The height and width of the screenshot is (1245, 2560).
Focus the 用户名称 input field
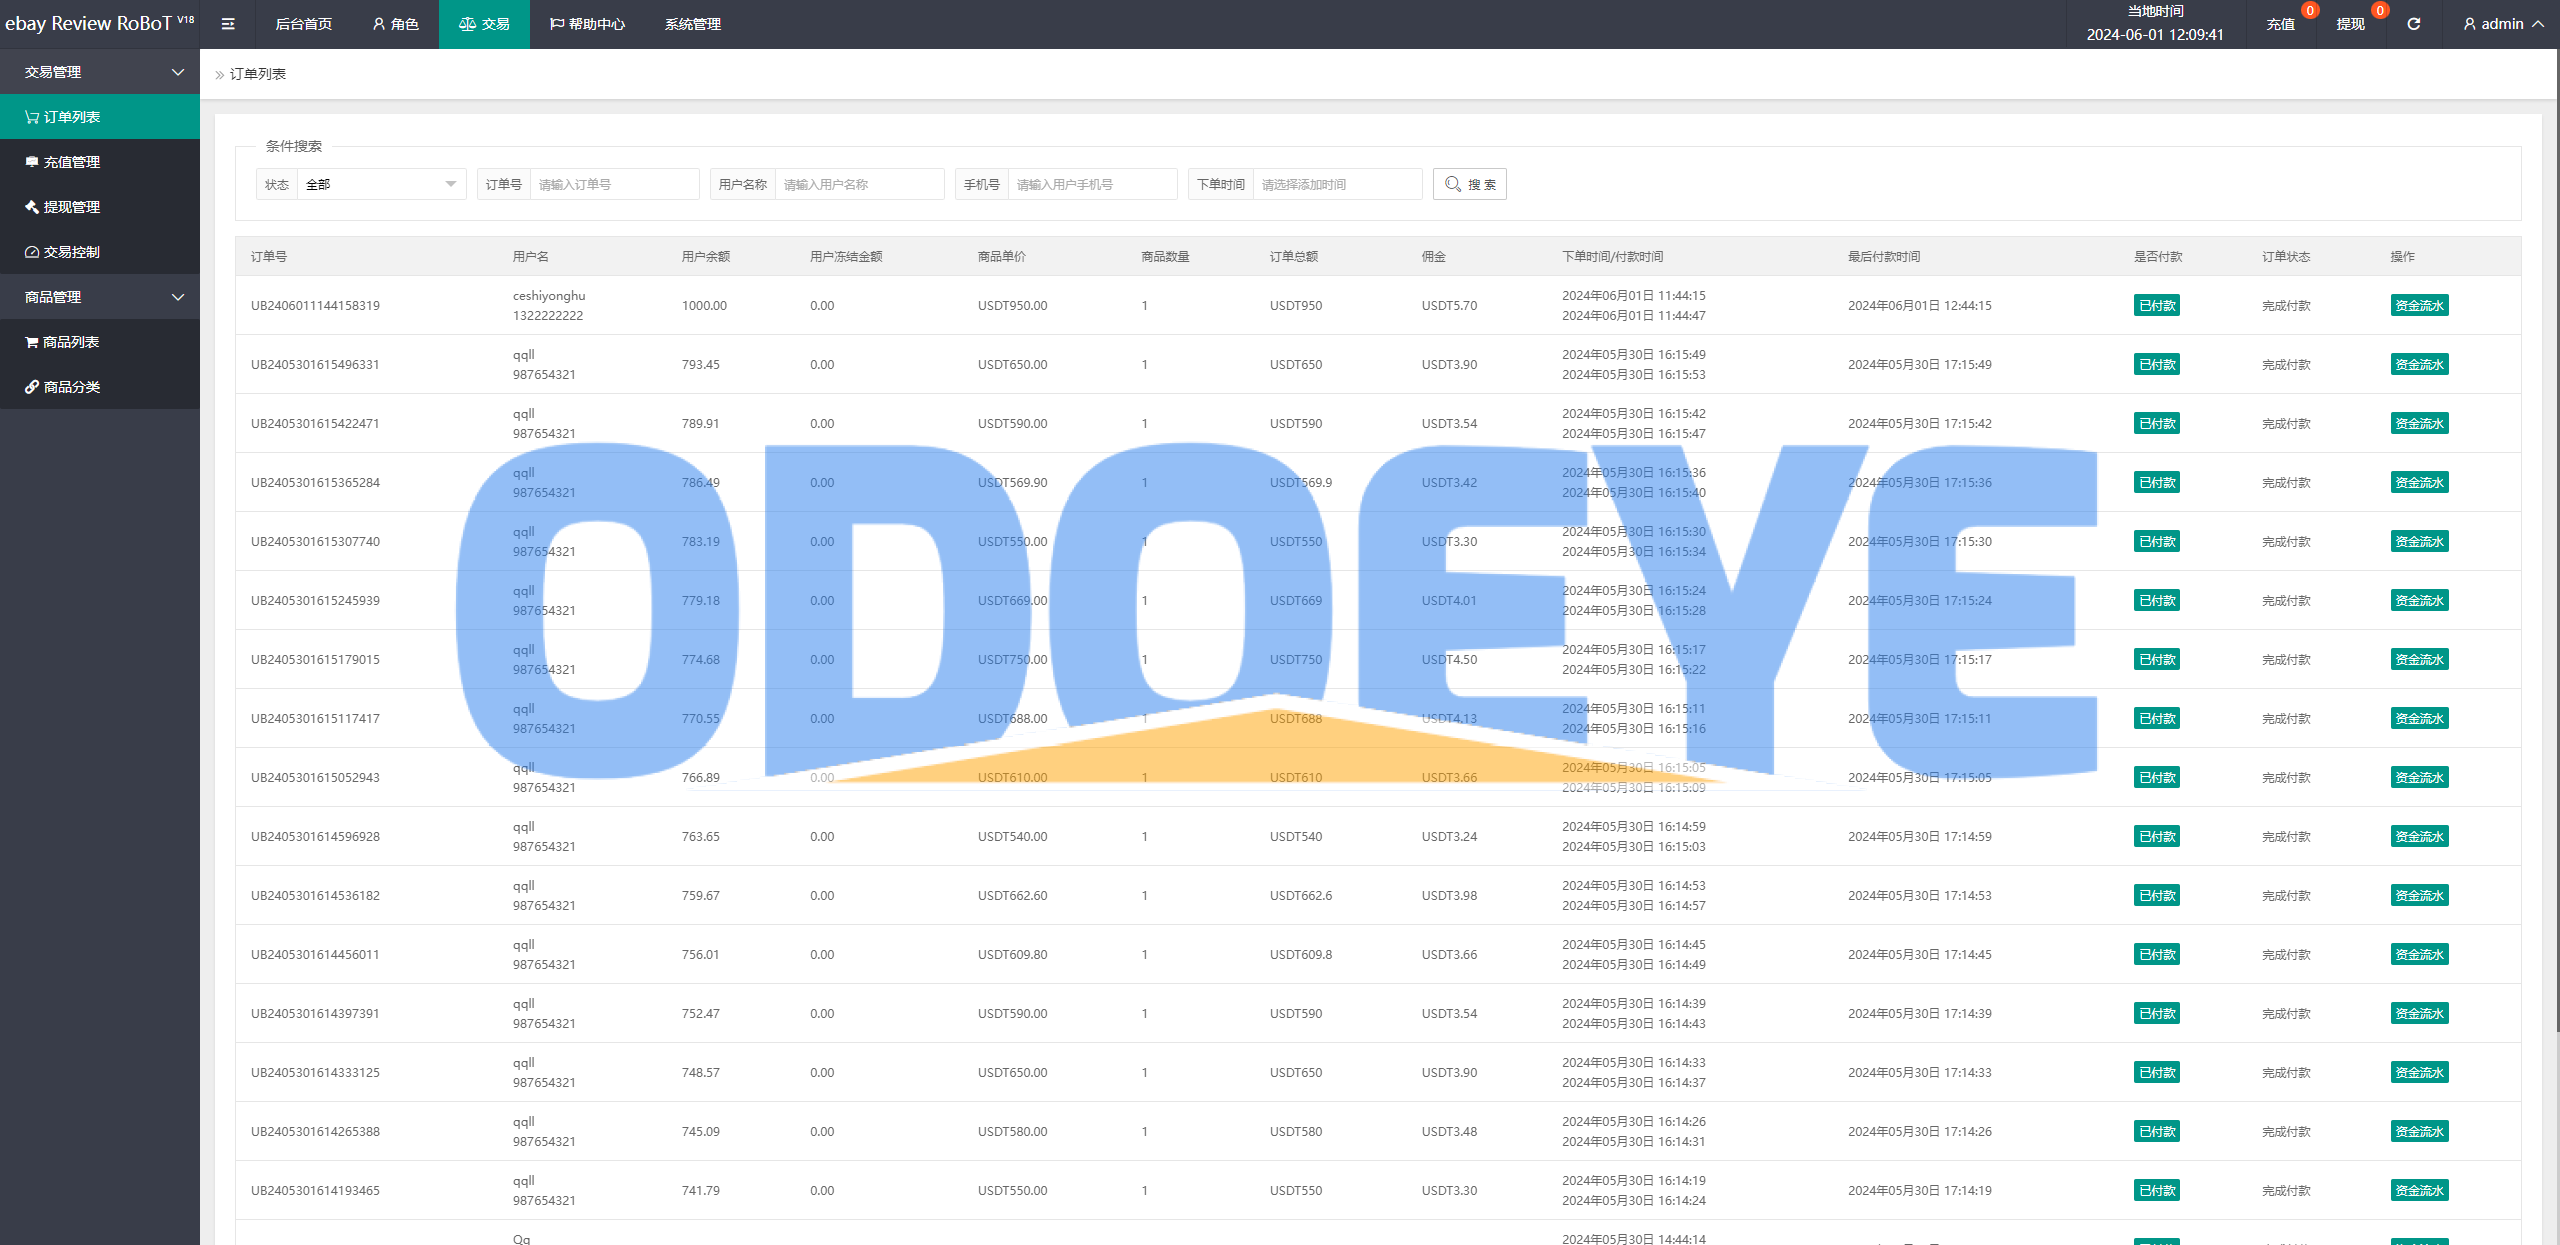click(859, 184)
